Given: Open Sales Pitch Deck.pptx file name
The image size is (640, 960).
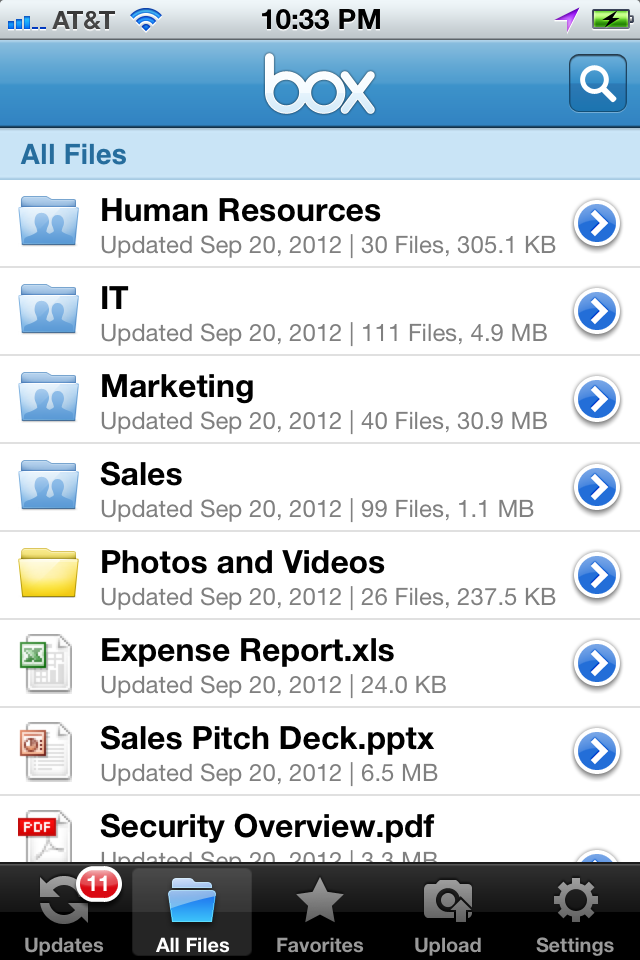Looking at the screenshot, I should [267, 738].
